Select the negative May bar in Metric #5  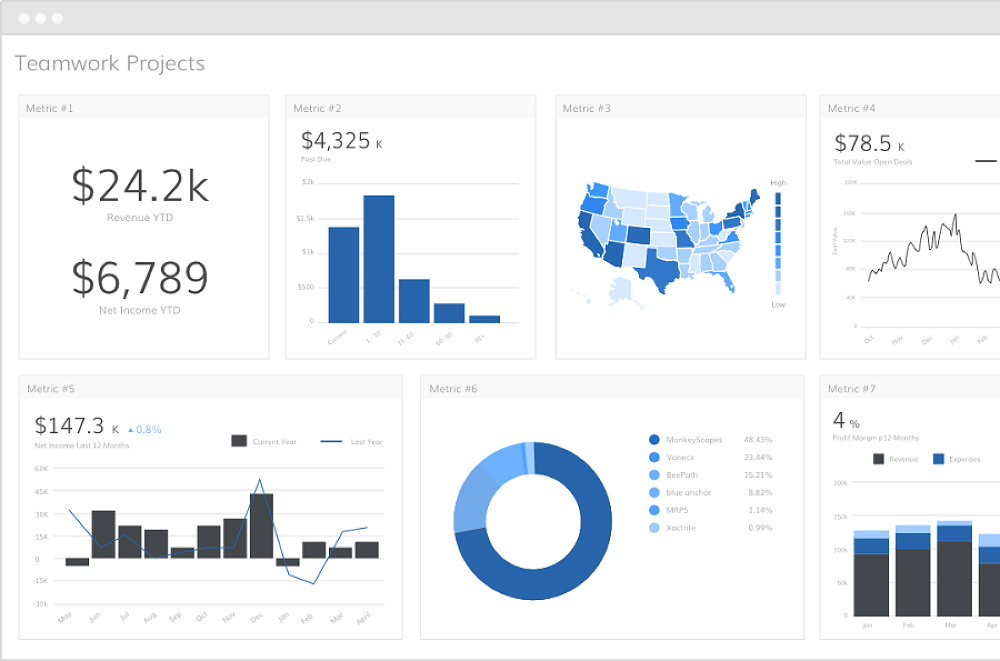(x=77, y=562)
